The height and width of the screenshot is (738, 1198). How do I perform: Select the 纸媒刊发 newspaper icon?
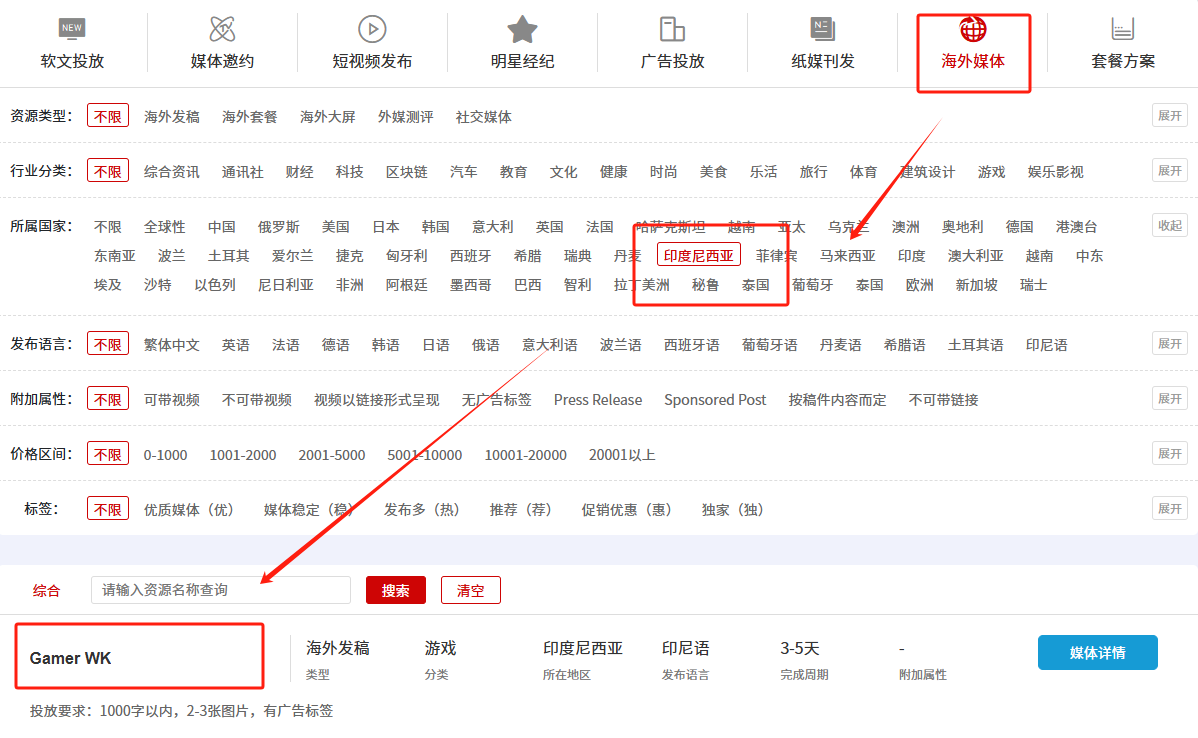(823, 29)
